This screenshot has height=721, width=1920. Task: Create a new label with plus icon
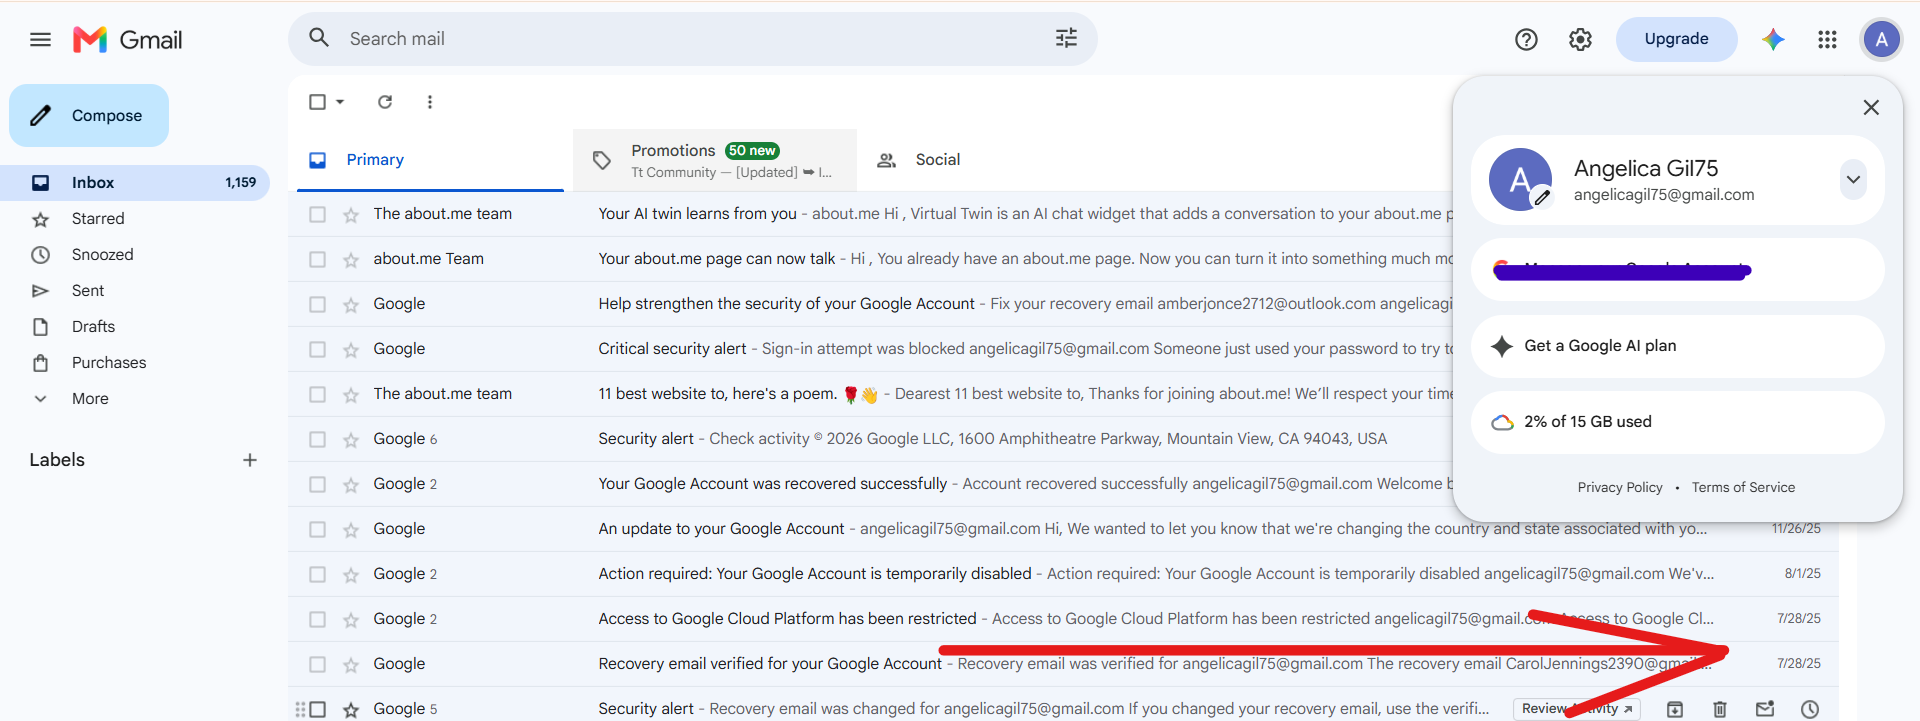pyautogui.click(x=250, y=460)
